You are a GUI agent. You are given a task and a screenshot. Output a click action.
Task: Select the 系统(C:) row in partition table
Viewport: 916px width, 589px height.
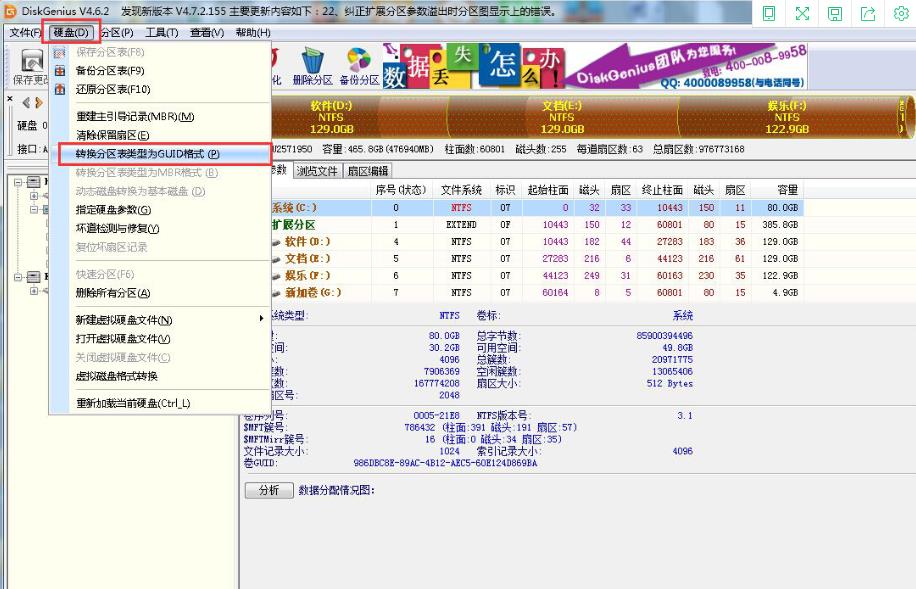click(537, 207)
